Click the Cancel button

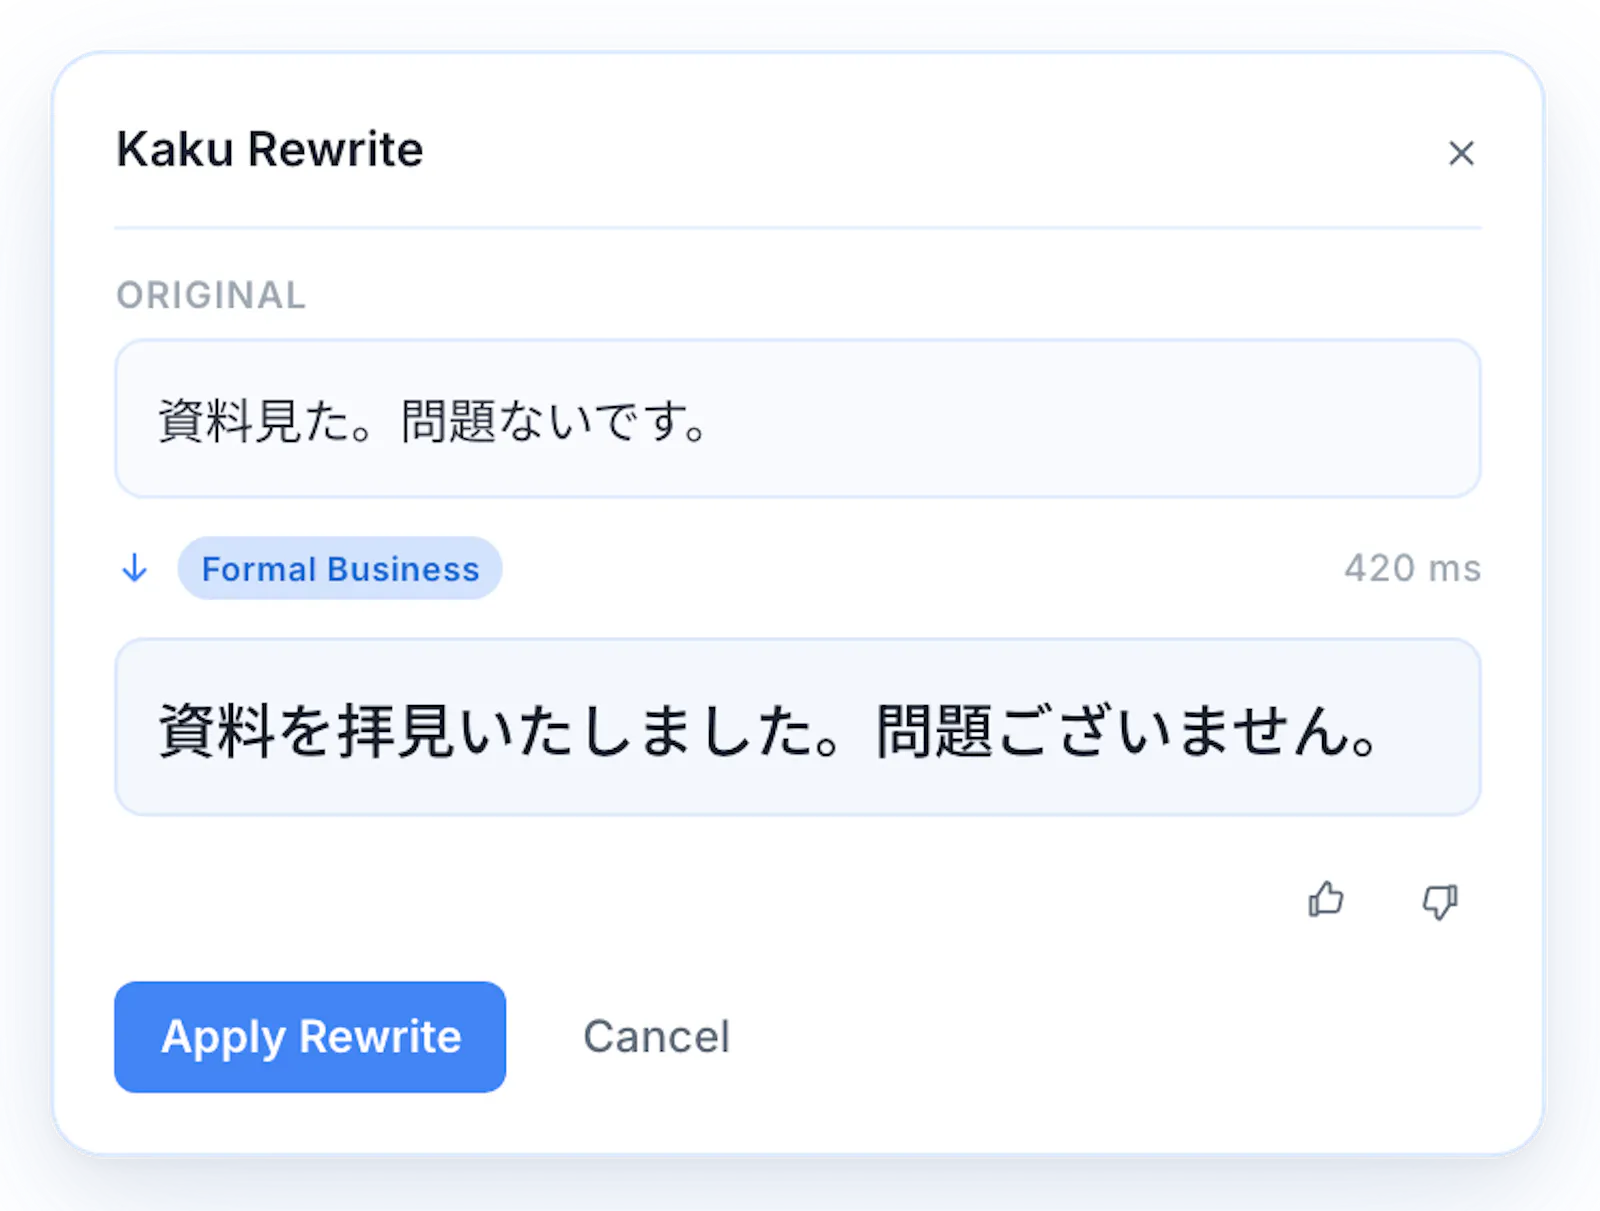click(x=657, y=1037)
